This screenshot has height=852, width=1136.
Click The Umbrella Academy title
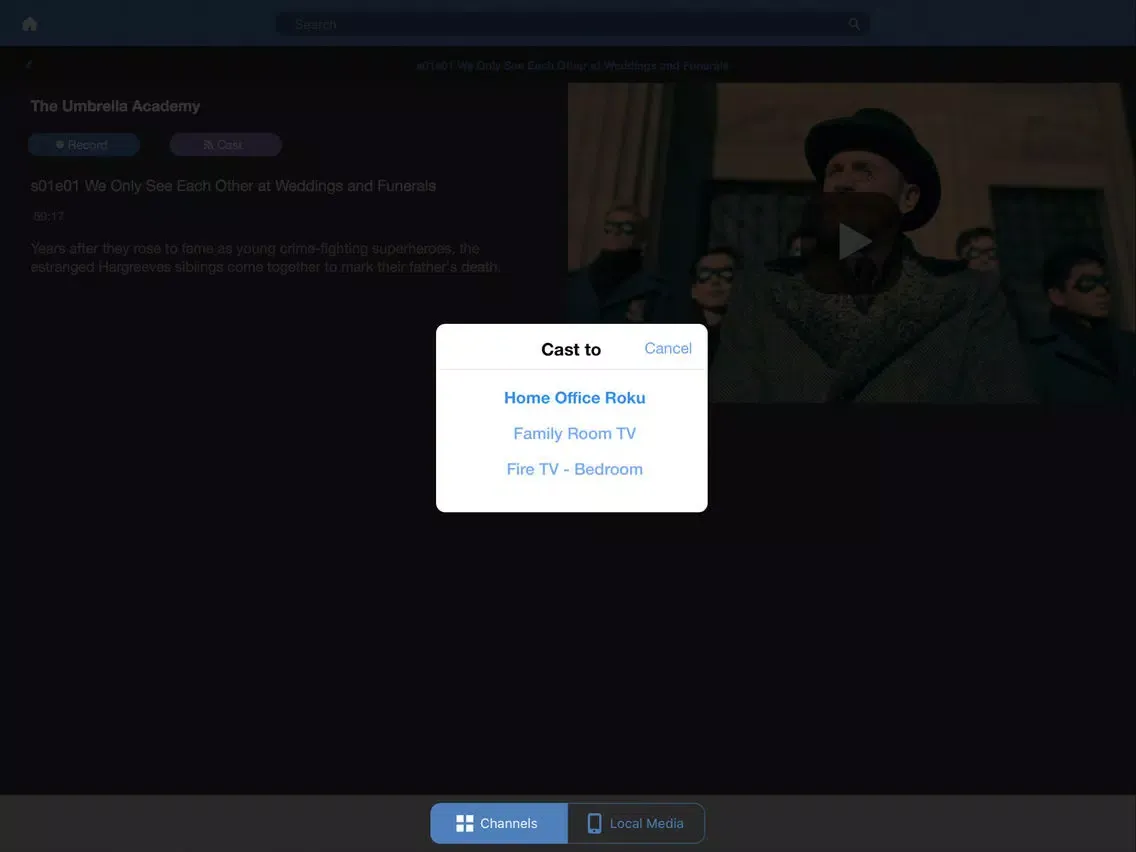click(115, 106)
